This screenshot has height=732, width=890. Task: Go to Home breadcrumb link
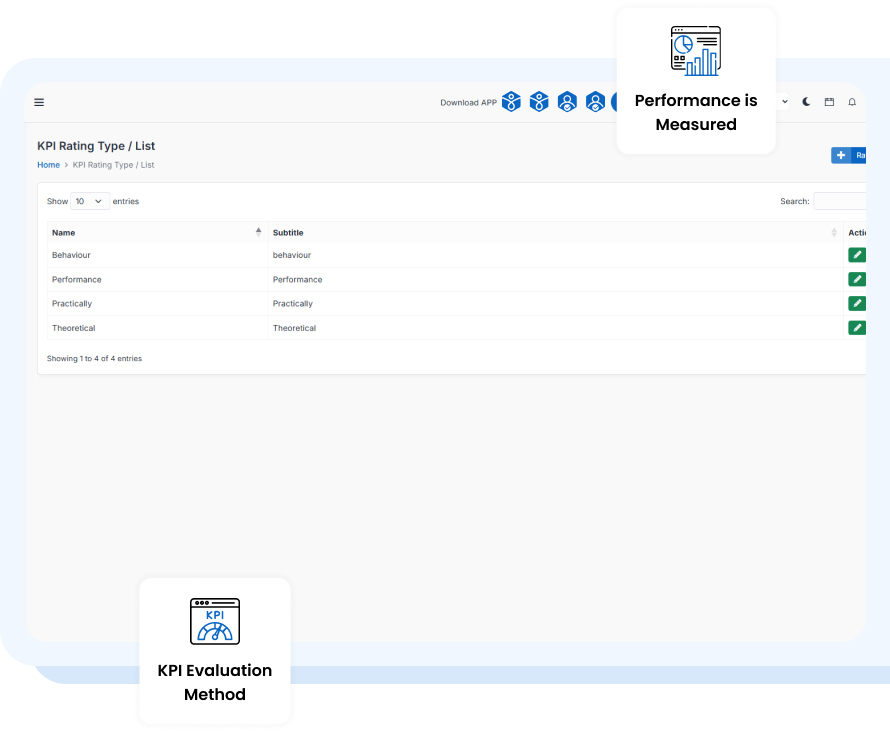coord(48,165)
